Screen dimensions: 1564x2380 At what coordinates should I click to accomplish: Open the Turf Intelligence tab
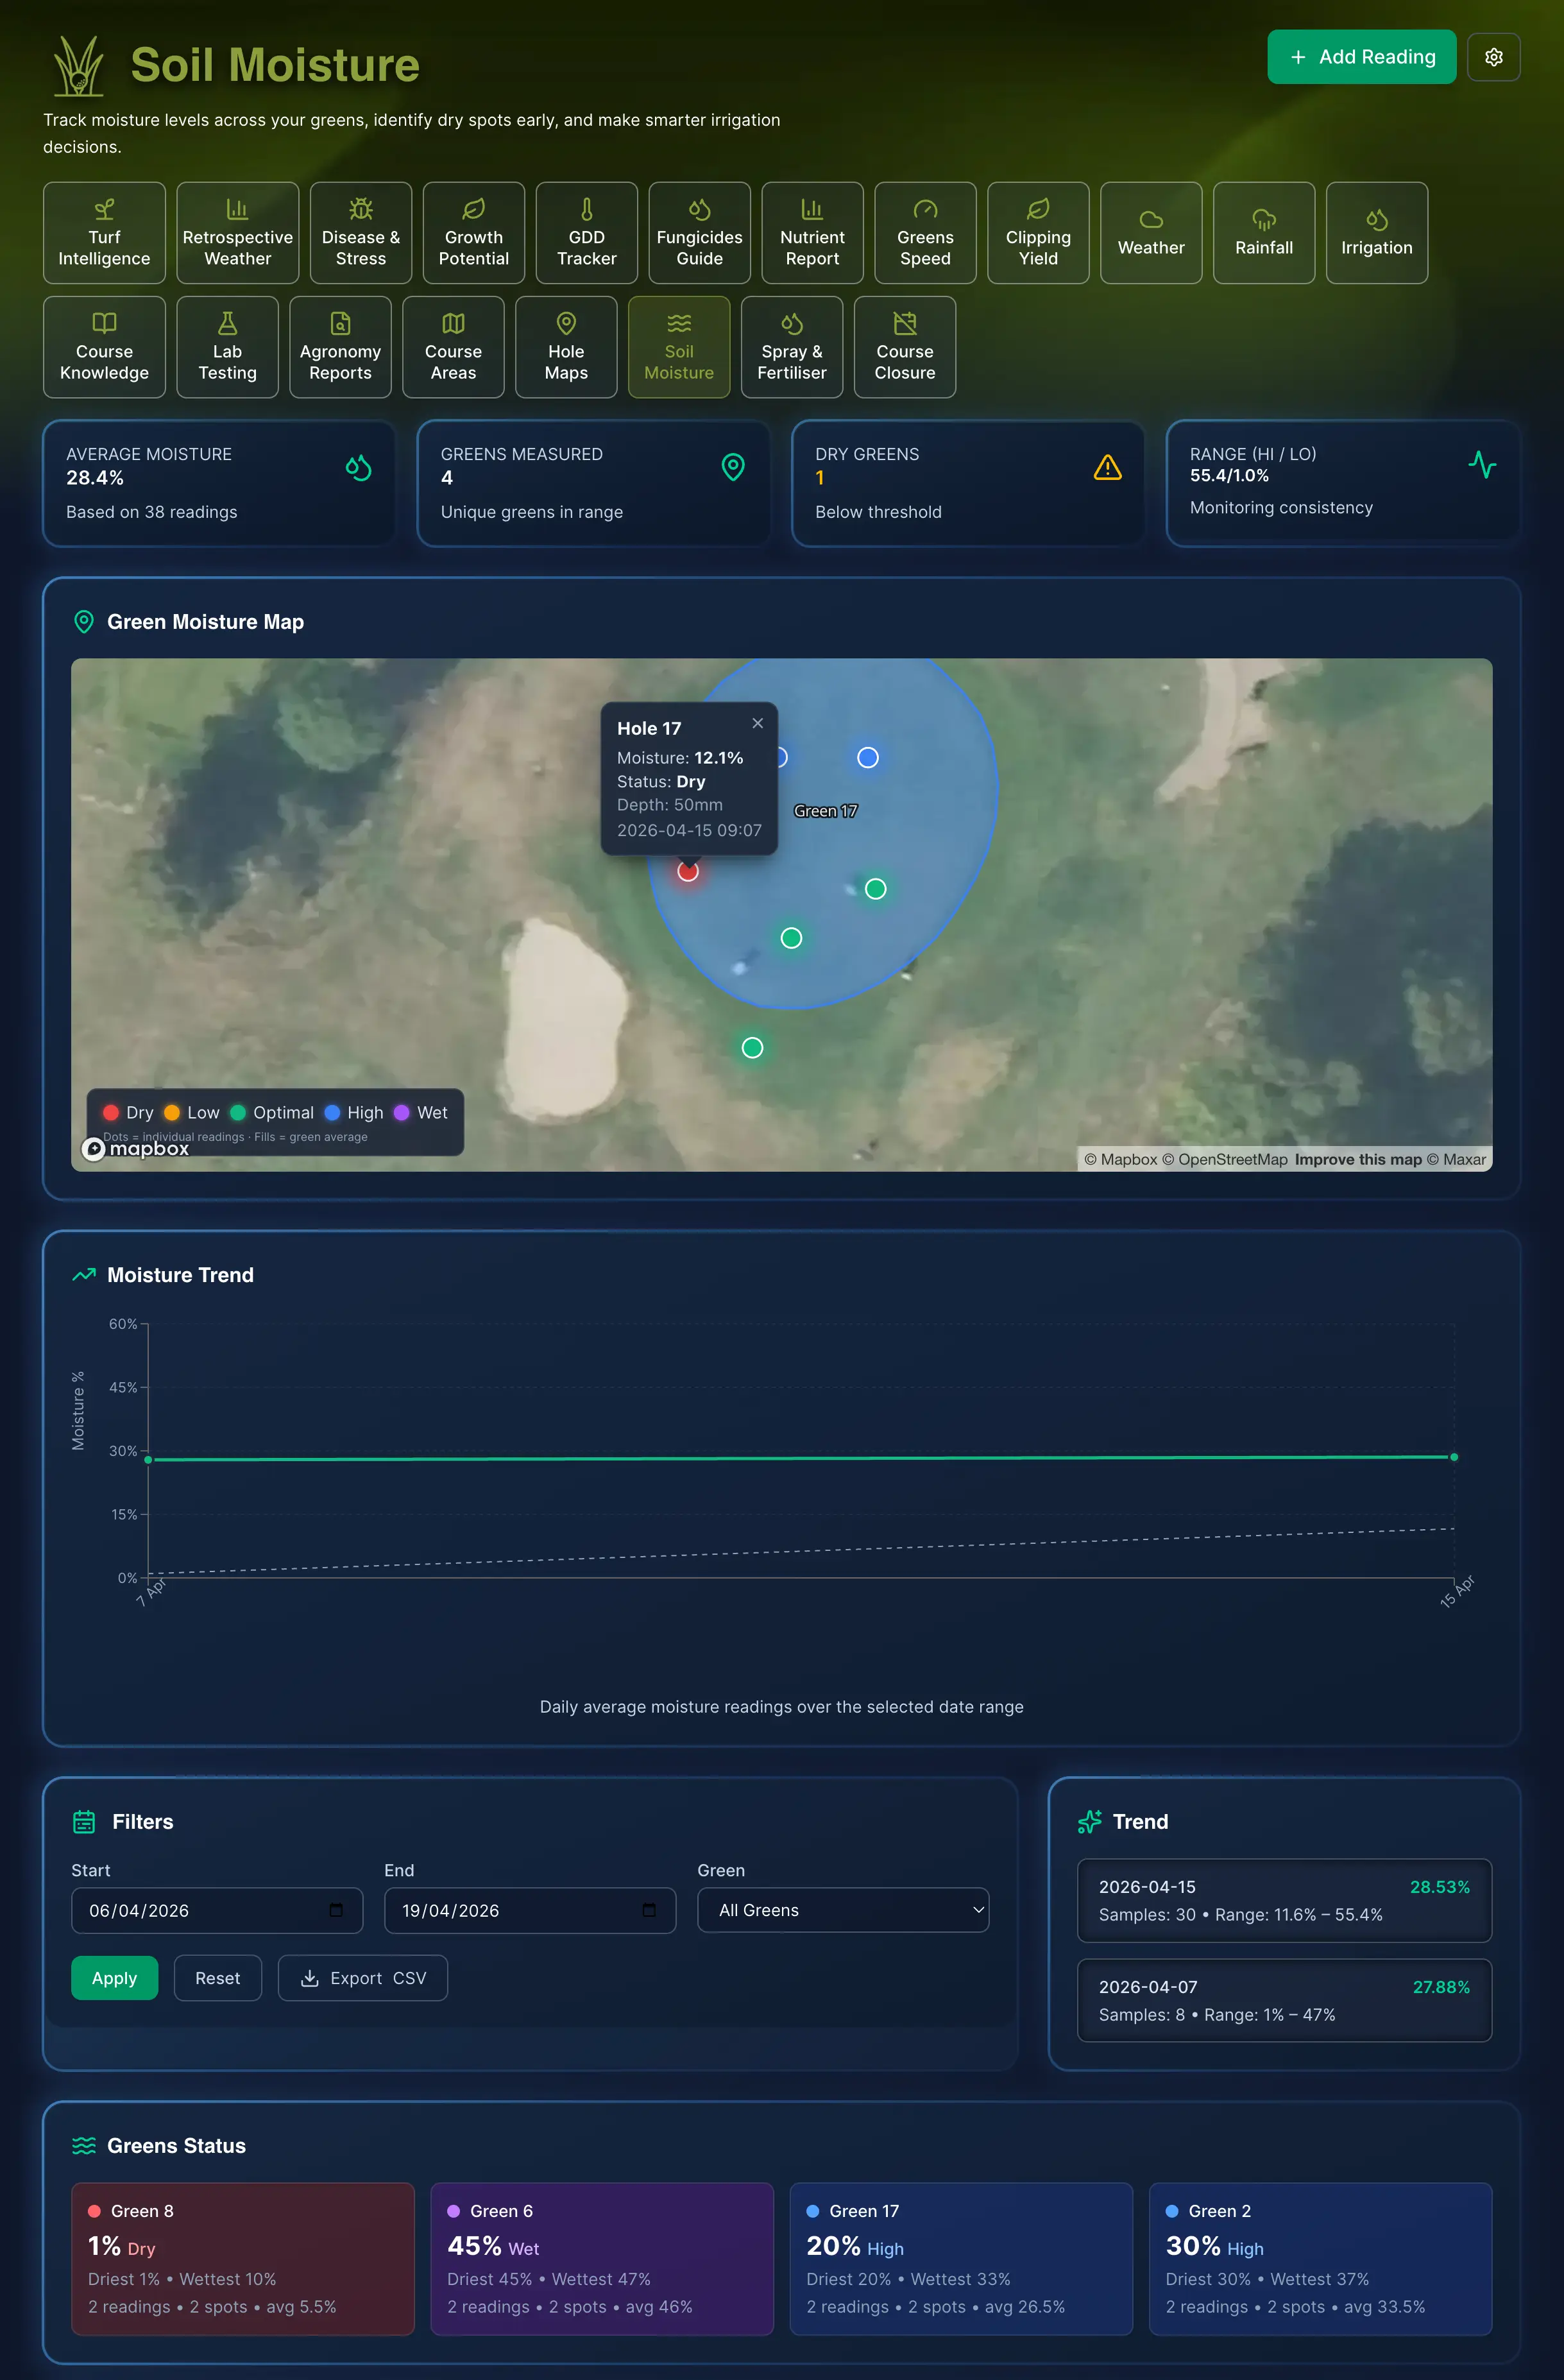tap(104, 233)
